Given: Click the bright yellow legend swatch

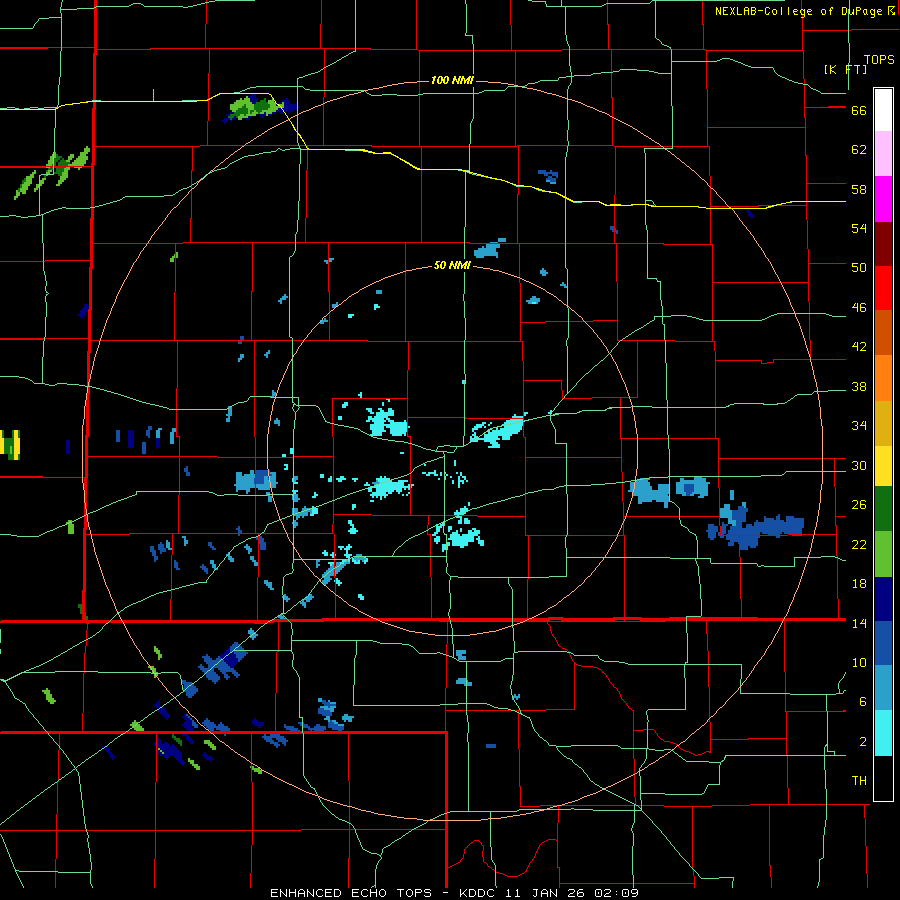Looking at the screenshot, I should pyautogui.click(x=883, y=465).
